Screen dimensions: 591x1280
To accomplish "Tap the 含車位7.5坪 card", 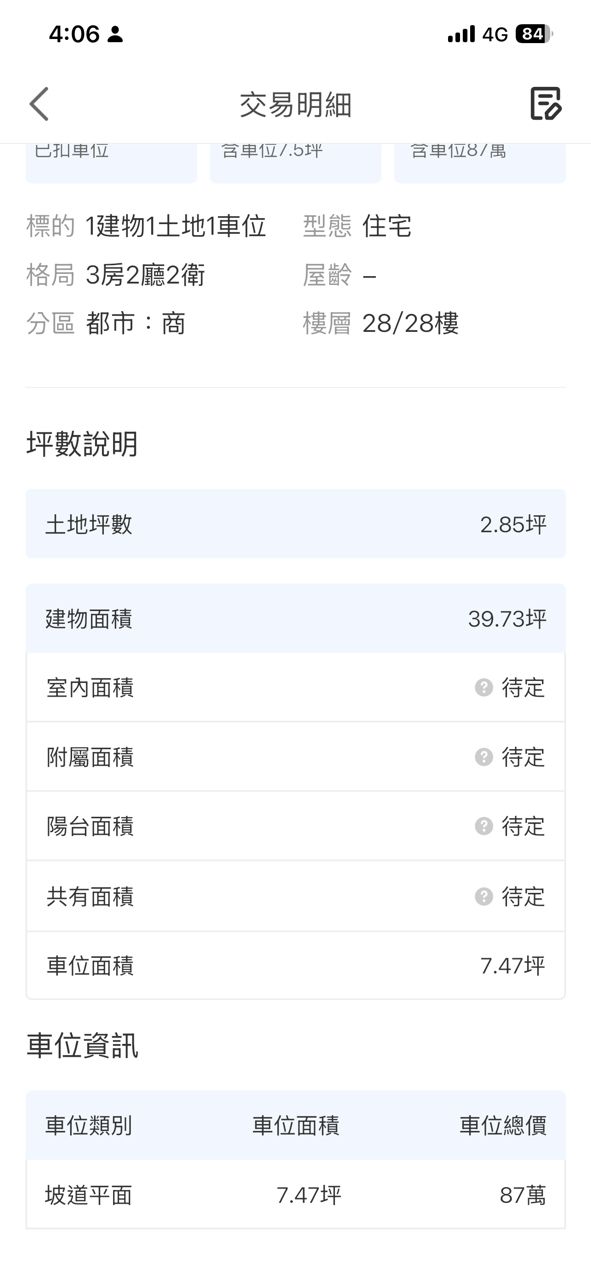I will coord(296,163).
